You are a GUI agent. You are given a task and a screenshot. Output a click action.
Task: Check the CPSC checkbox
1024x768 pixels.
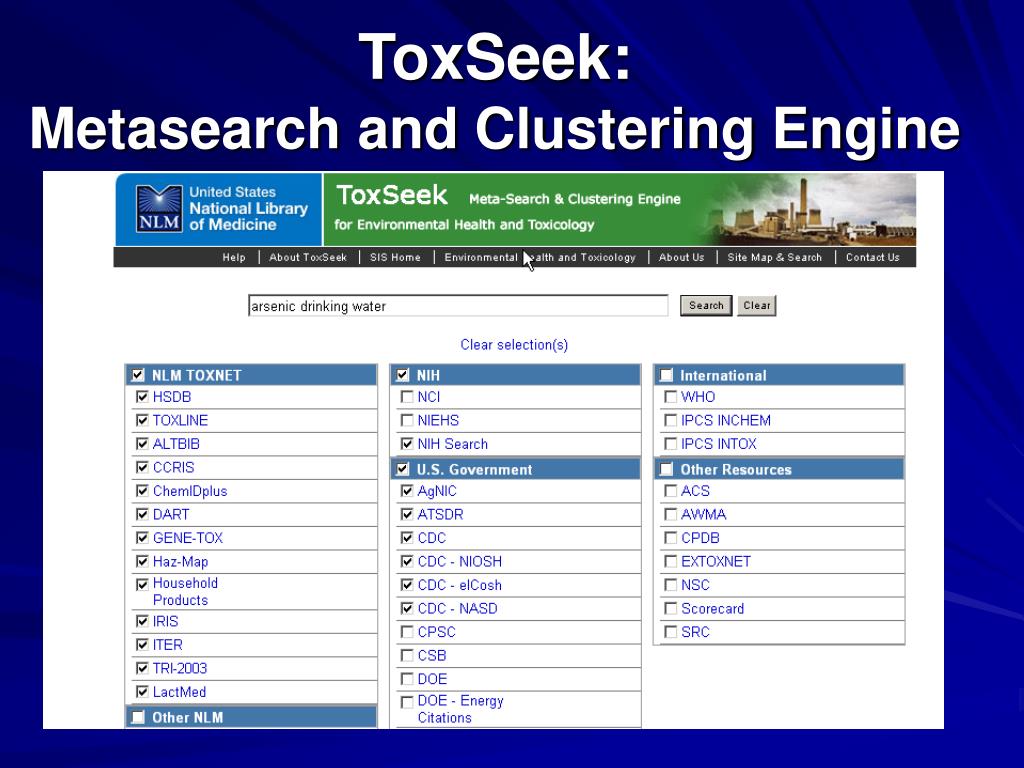pos(407,632)
